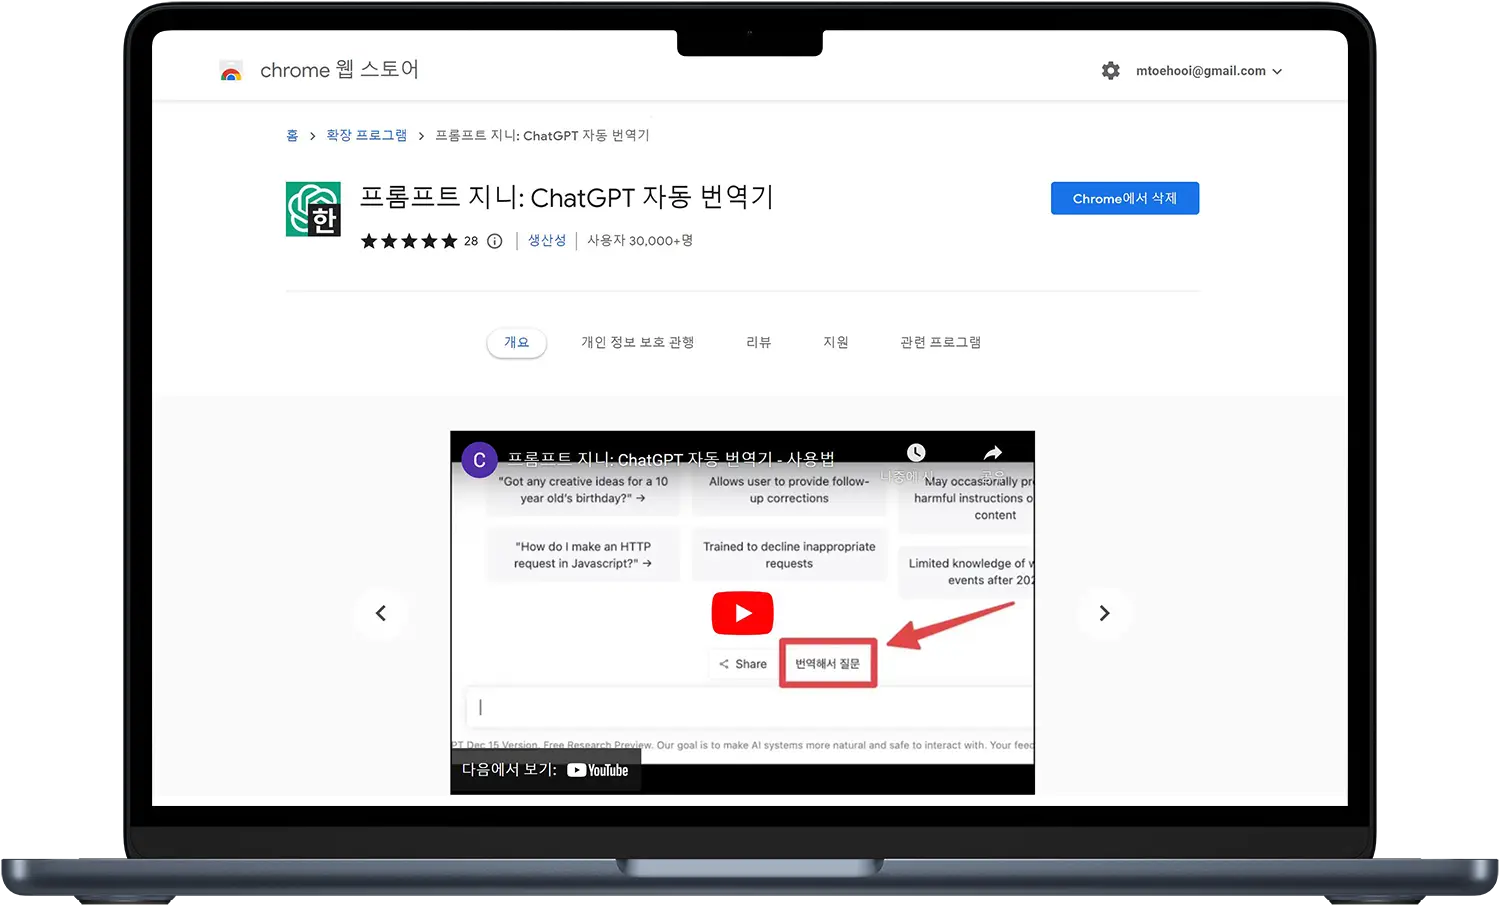The height and width of the screenshot is (906, 1500).
Task: Click the five-star rating
Action: click(409, 241)
